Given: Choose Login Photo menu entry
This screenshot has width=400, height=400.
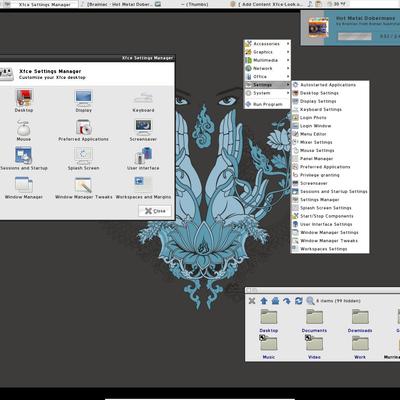Looking at the screenshot, I should [x=330, y=118].
